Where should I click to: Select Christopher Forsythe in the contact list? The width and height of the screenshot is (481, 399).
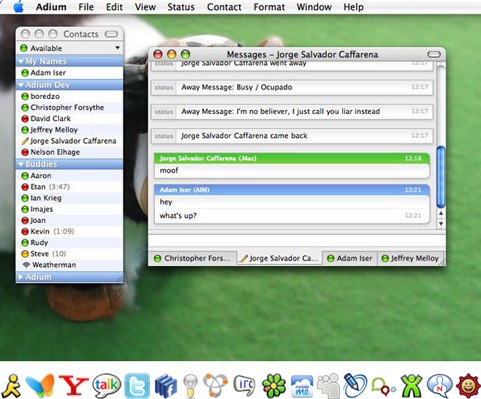[x=69, y=107]
